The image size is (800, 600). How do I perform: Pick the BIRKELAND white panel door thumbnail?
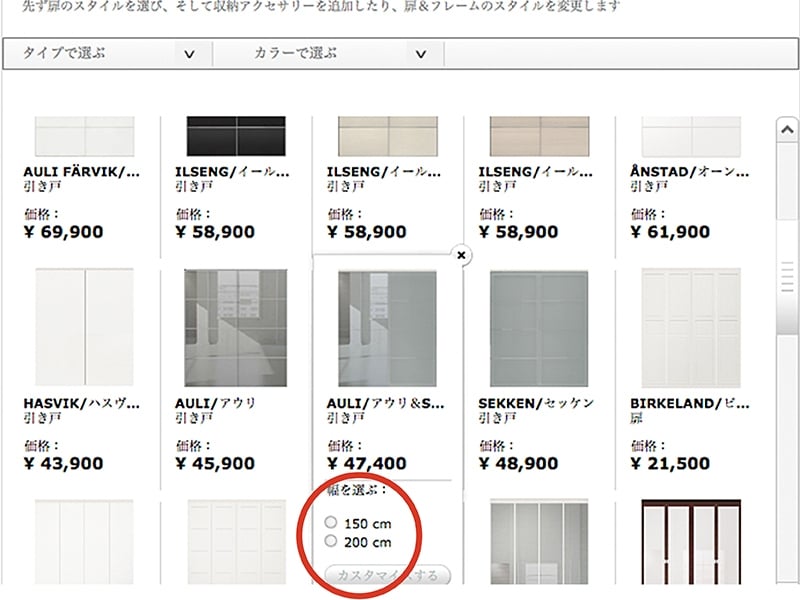pos(691,327)
